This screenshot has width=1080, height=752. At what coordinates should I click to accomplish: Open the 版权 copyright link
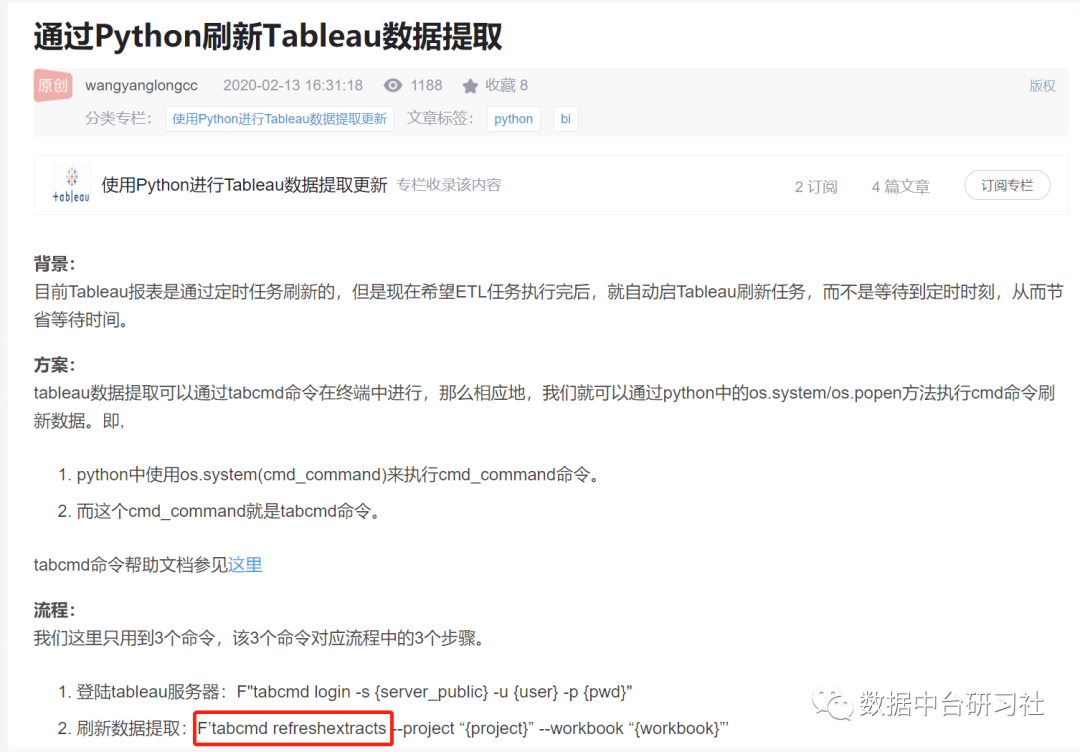[1042, 86]
